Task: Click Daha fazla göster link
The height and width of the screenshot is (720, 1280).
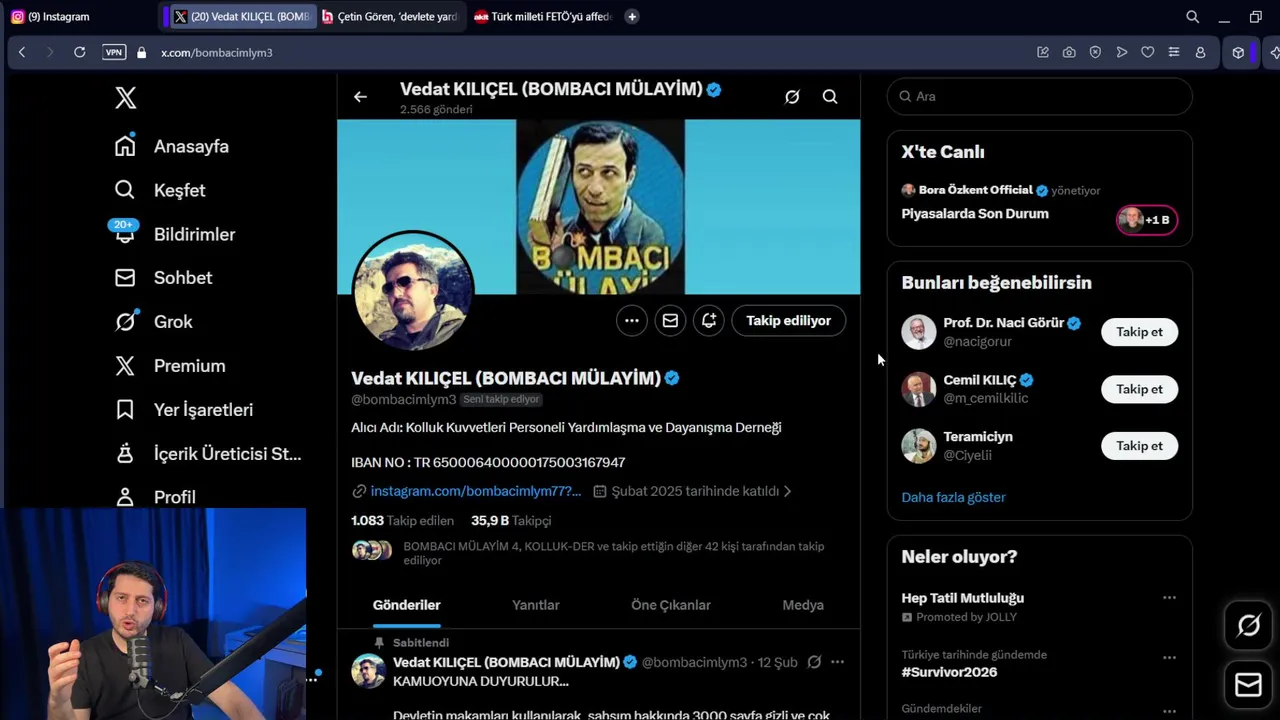Action: click(953, 497)
